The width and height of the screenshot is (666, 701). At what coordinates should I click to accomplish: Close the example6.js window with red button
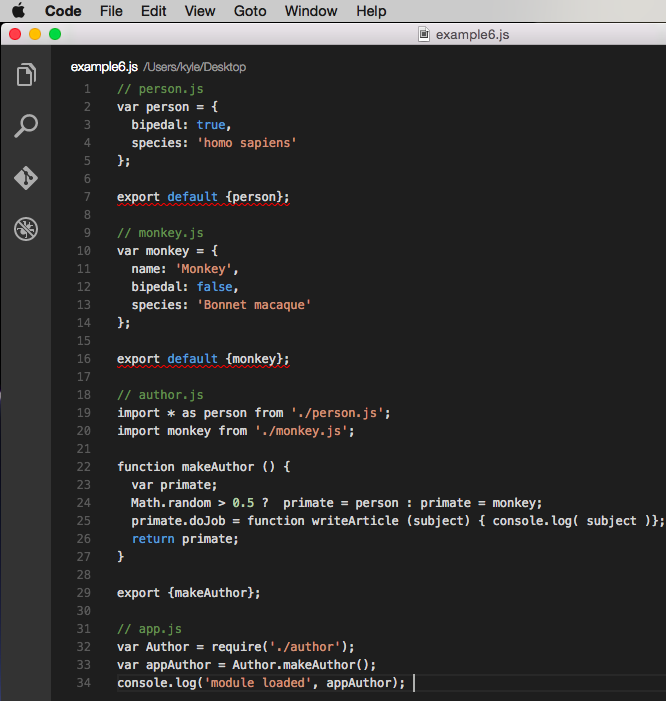pos(15,34)
